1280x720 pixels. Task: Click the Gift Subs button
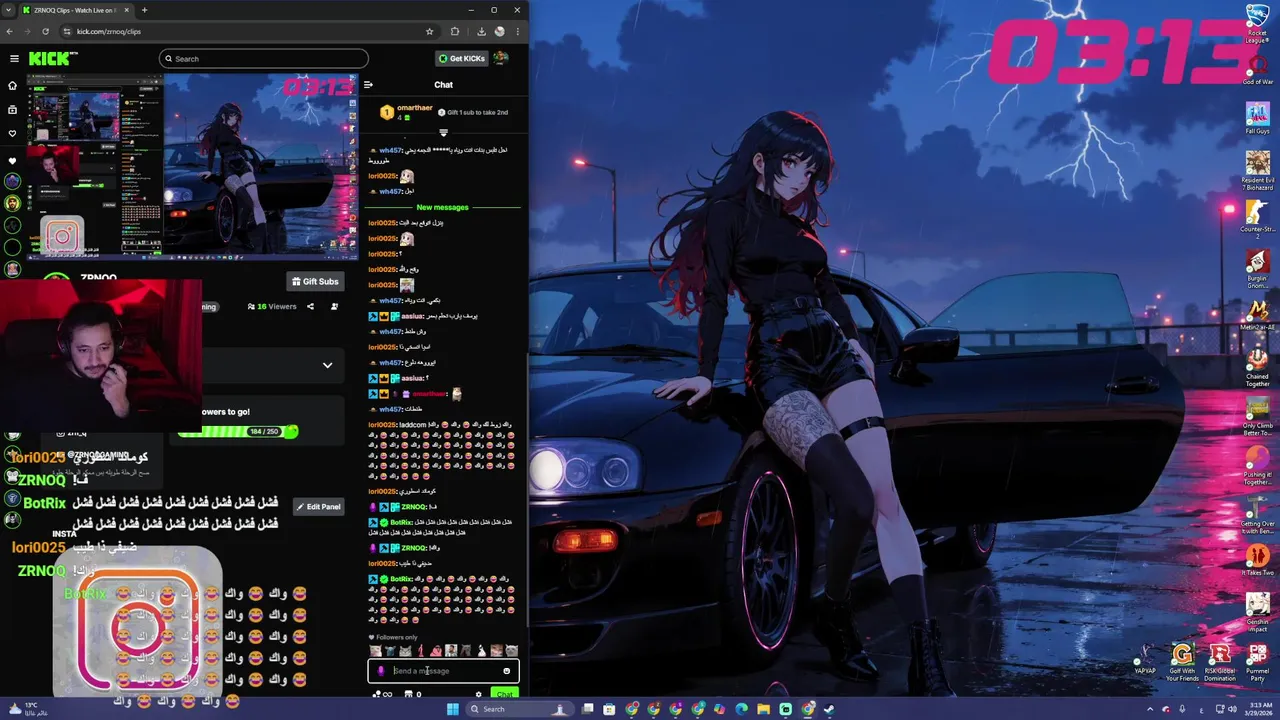point(316,282)
